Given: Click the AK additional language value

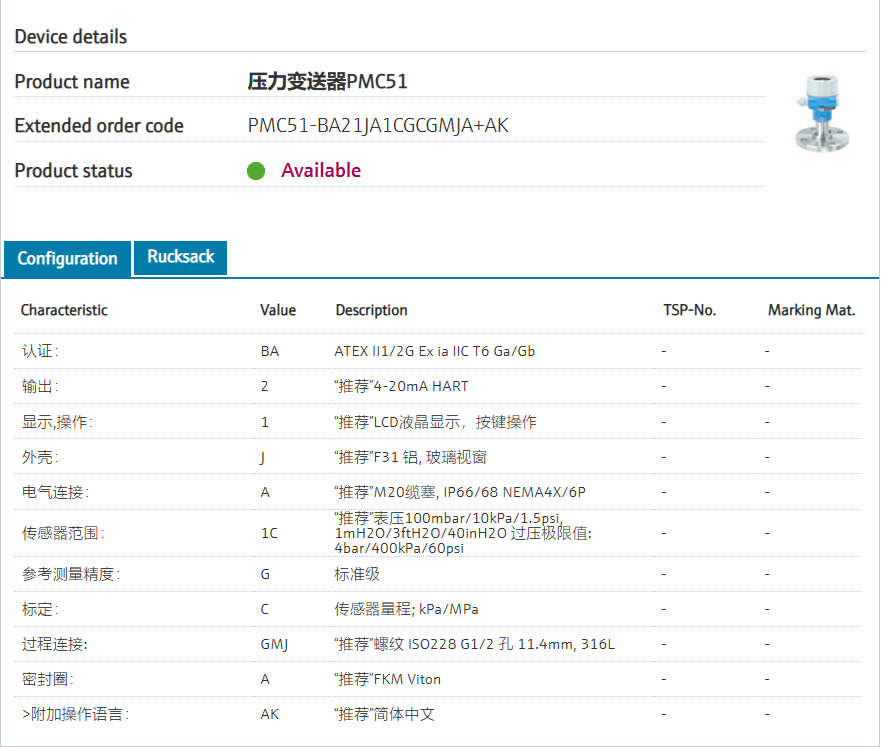Looking at the screenshot, I should point(270,714).
